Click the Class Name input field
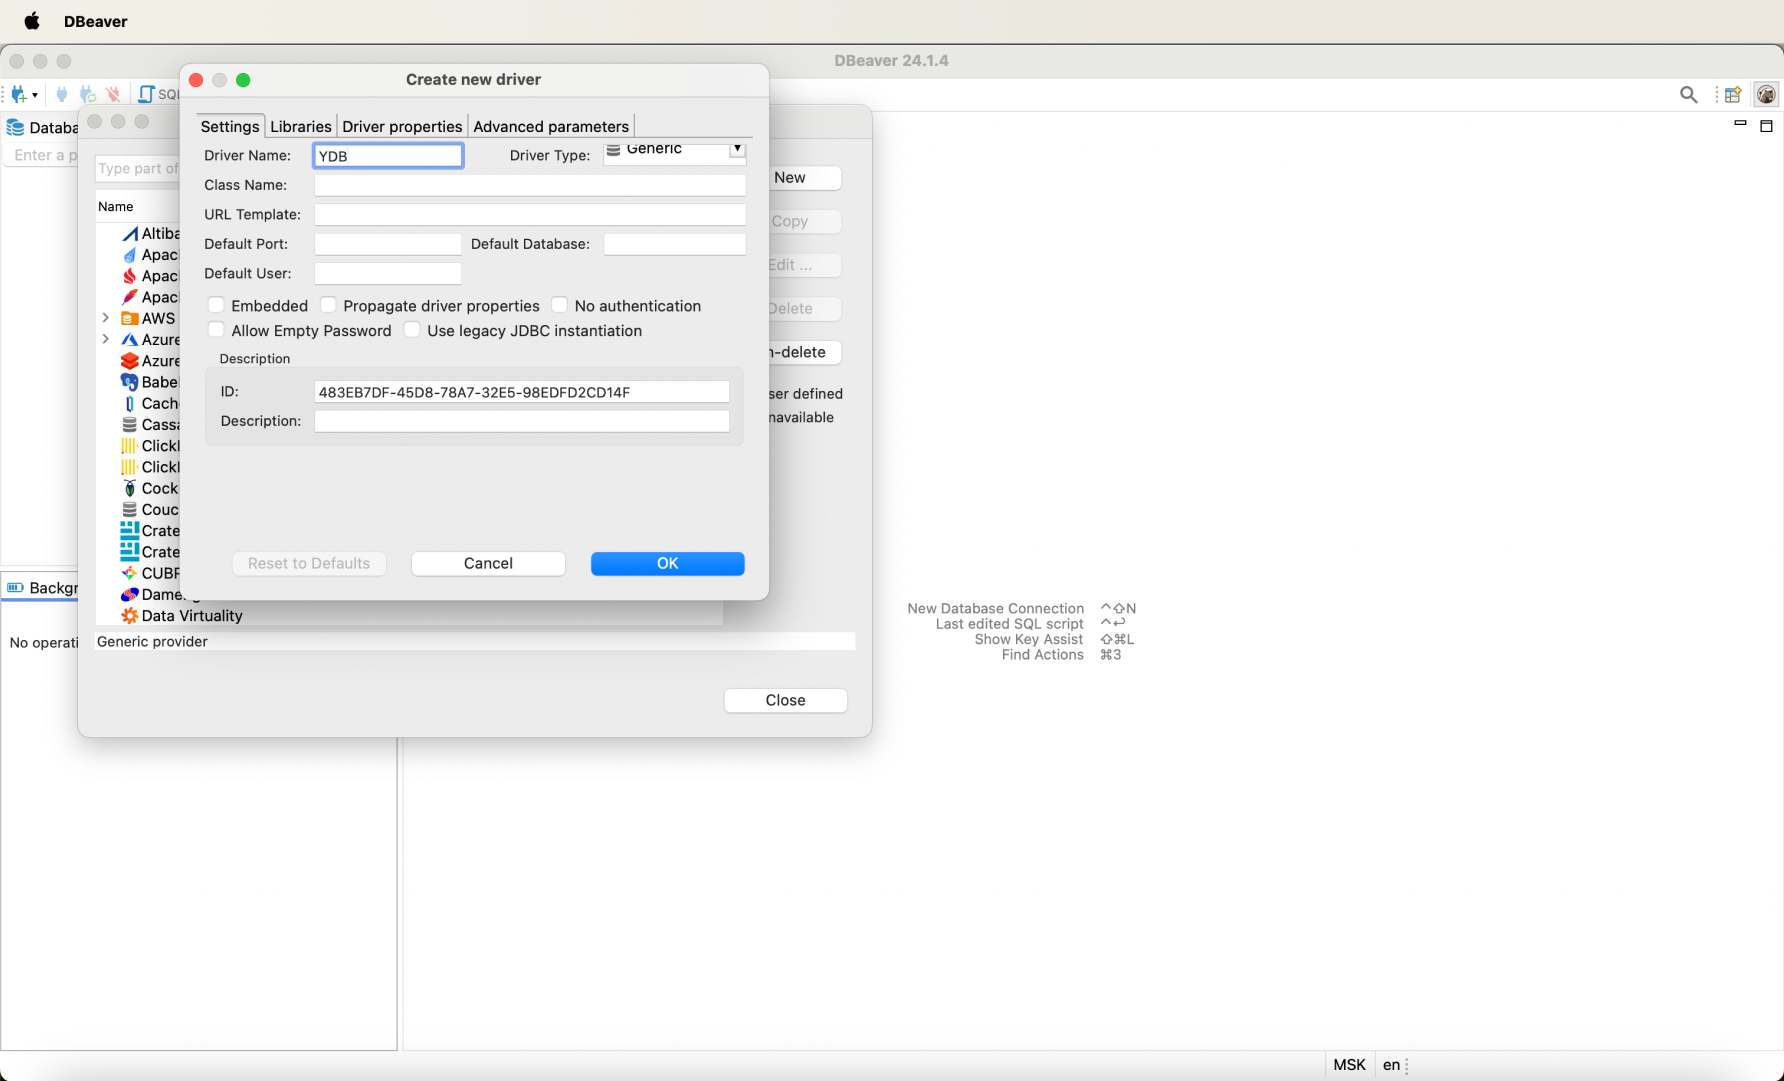This screenshot has height=1081, width=1784. [x=529, y=185]
